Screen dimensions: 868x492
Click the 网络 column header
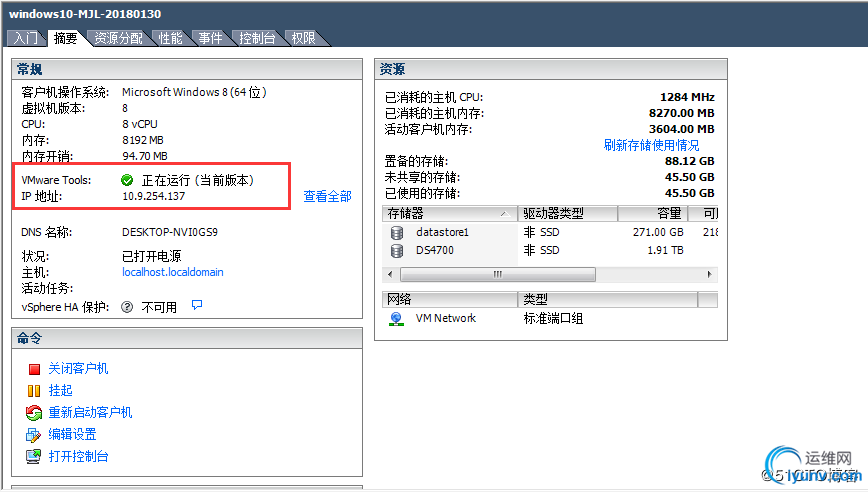coord(450,299)
